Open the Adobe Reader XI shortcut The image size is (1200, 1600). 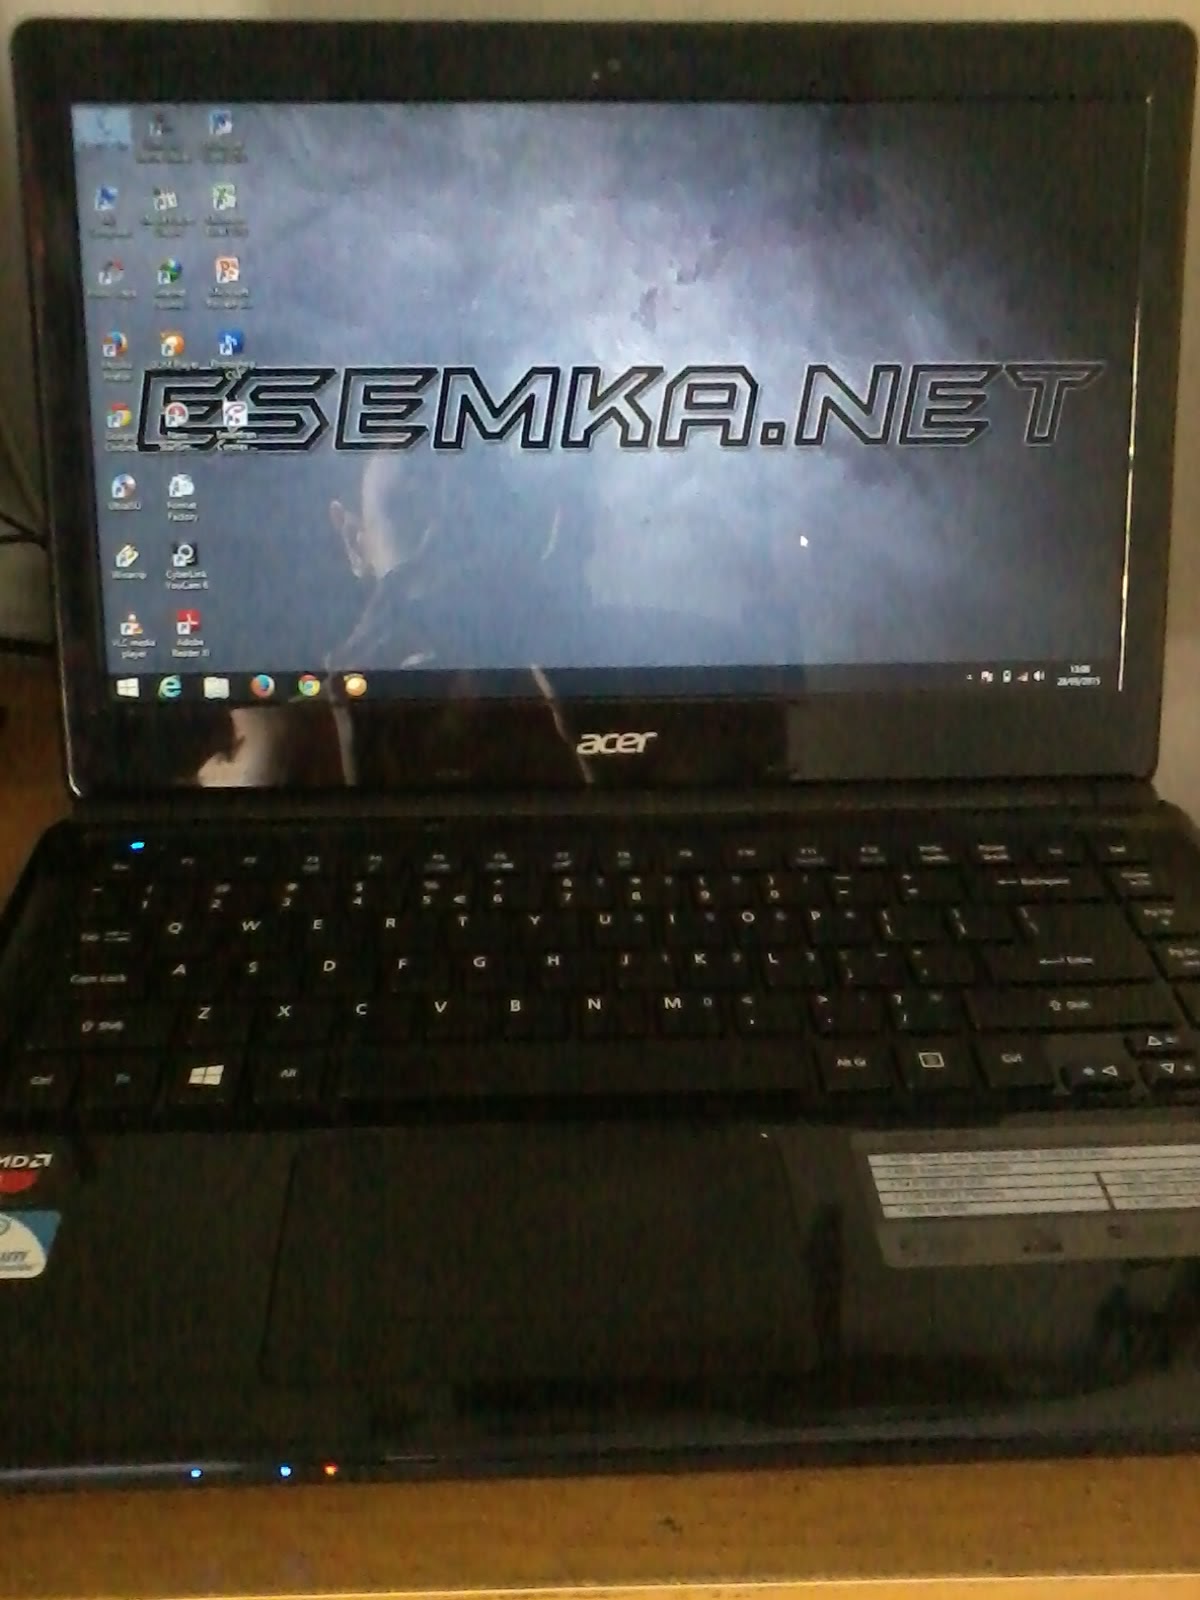(189, 634)
